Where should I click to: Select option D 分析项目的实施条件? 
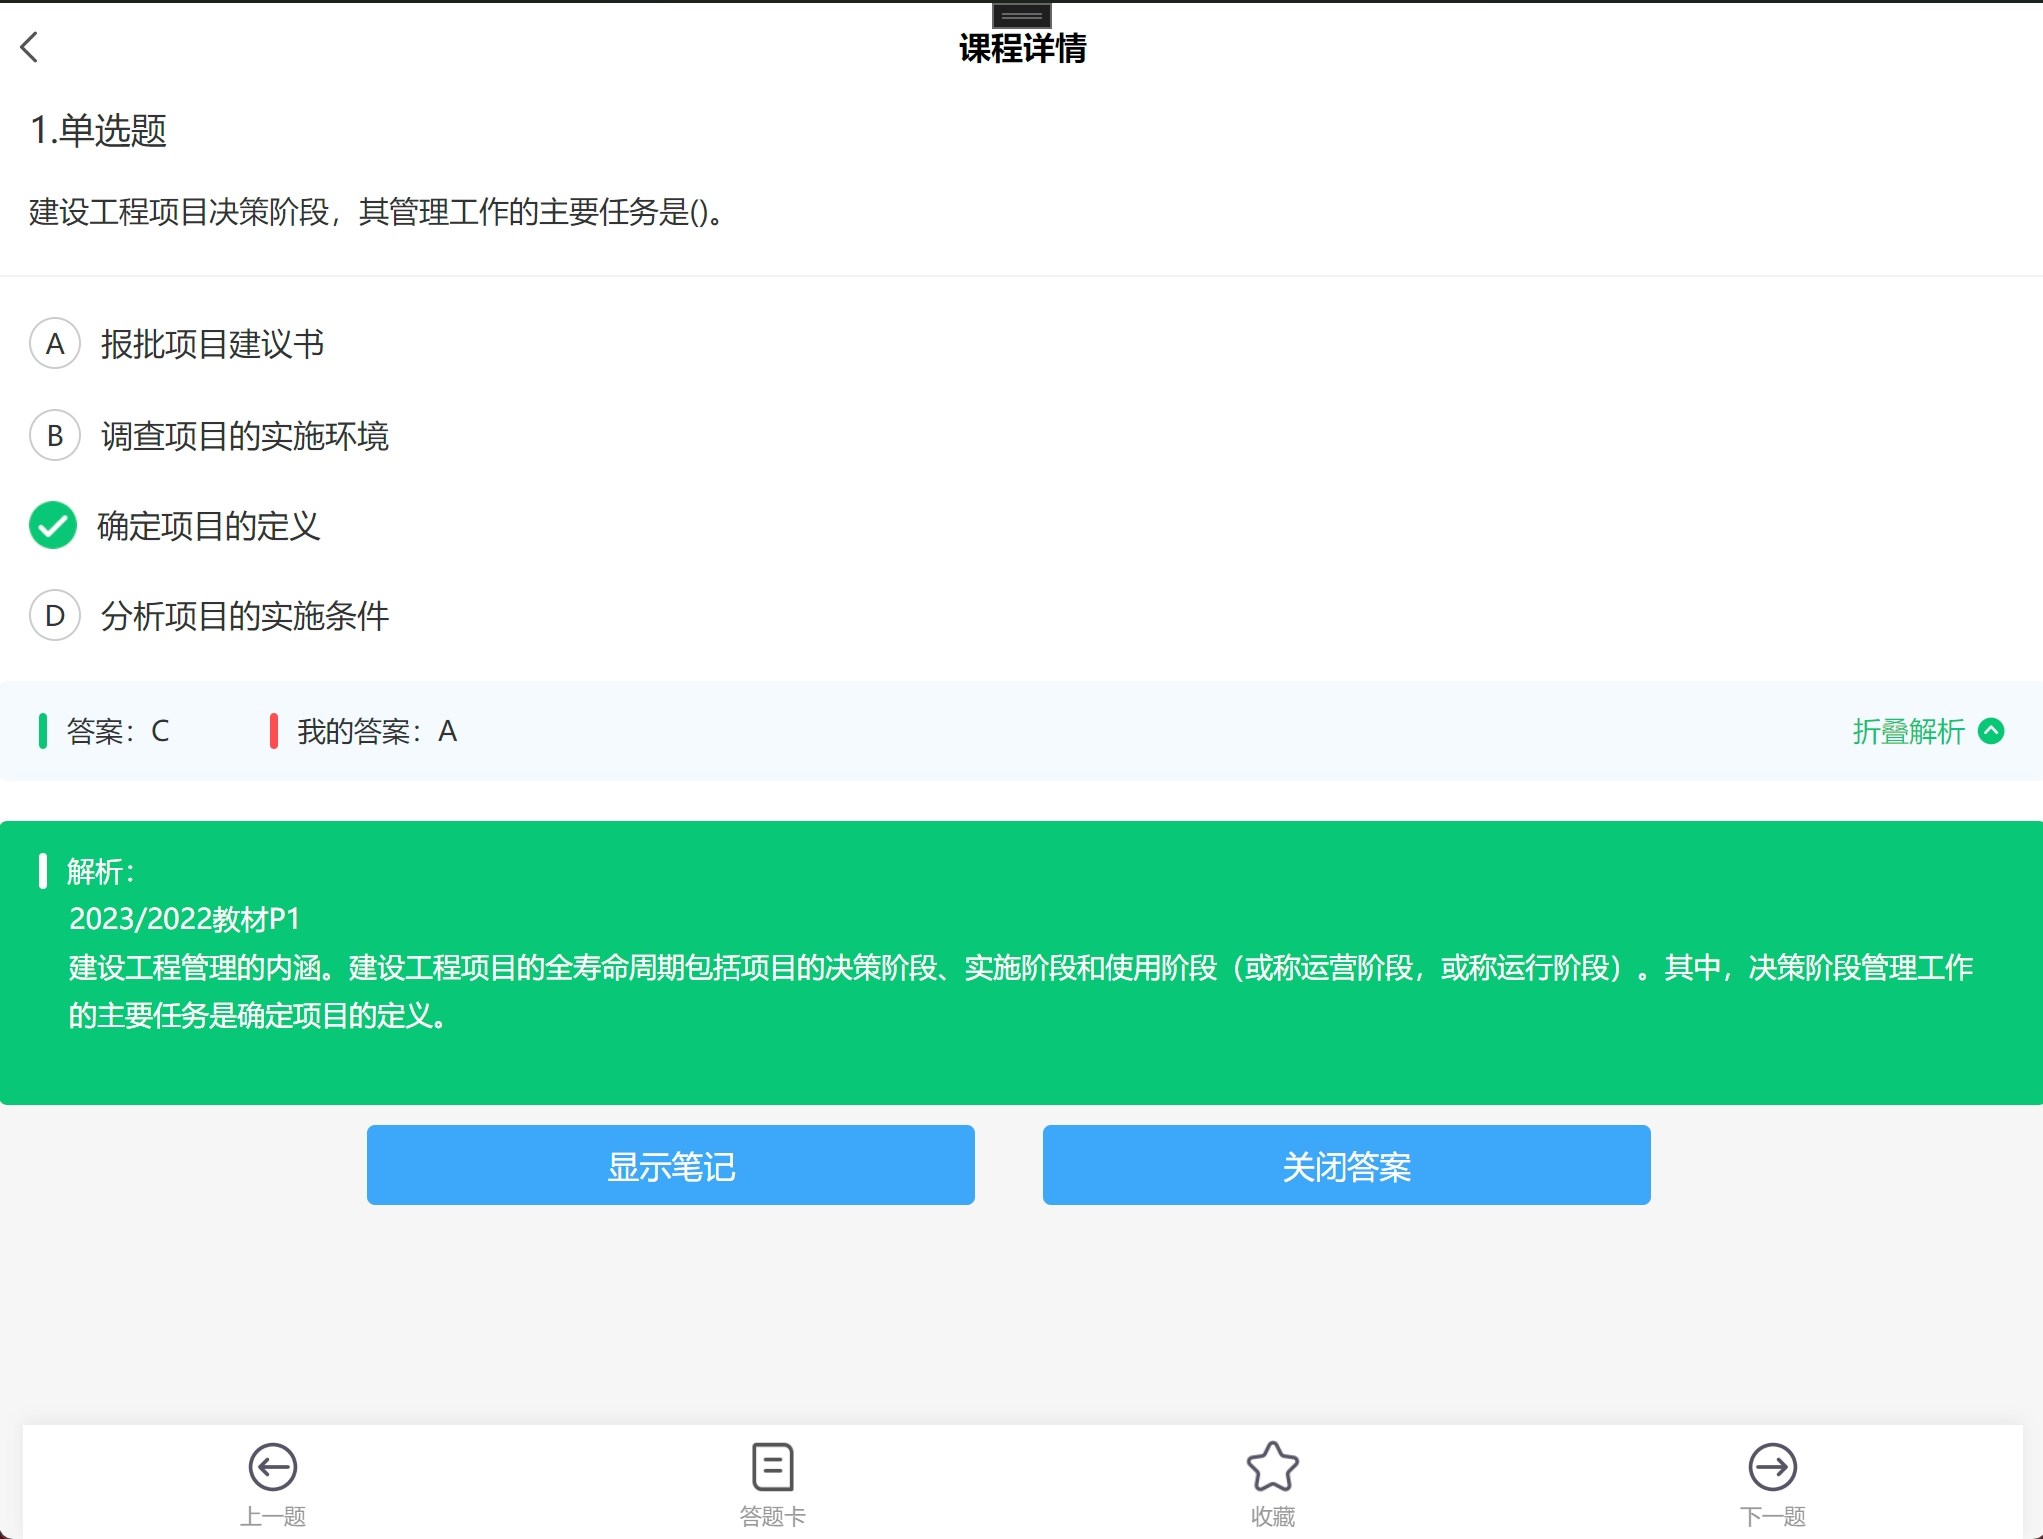[x=55, y=616]
